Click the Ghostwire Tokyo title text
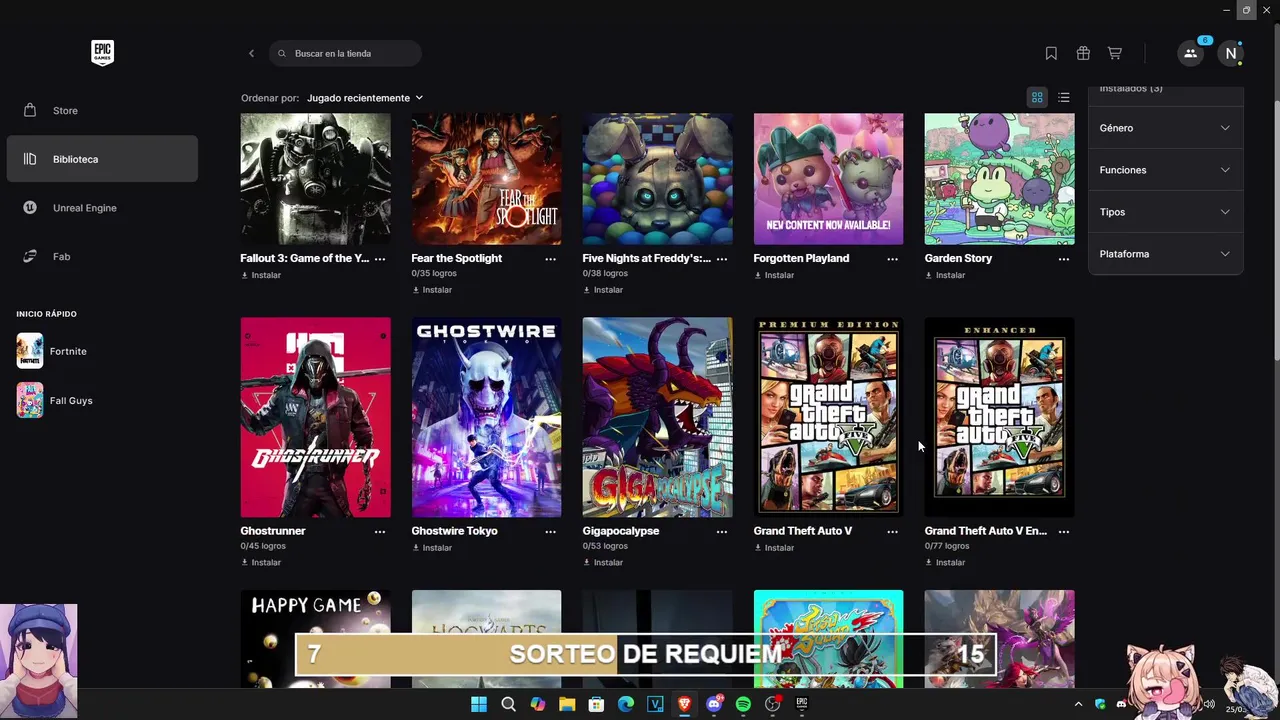This screenshot has height=720, width=1280. 454,531
